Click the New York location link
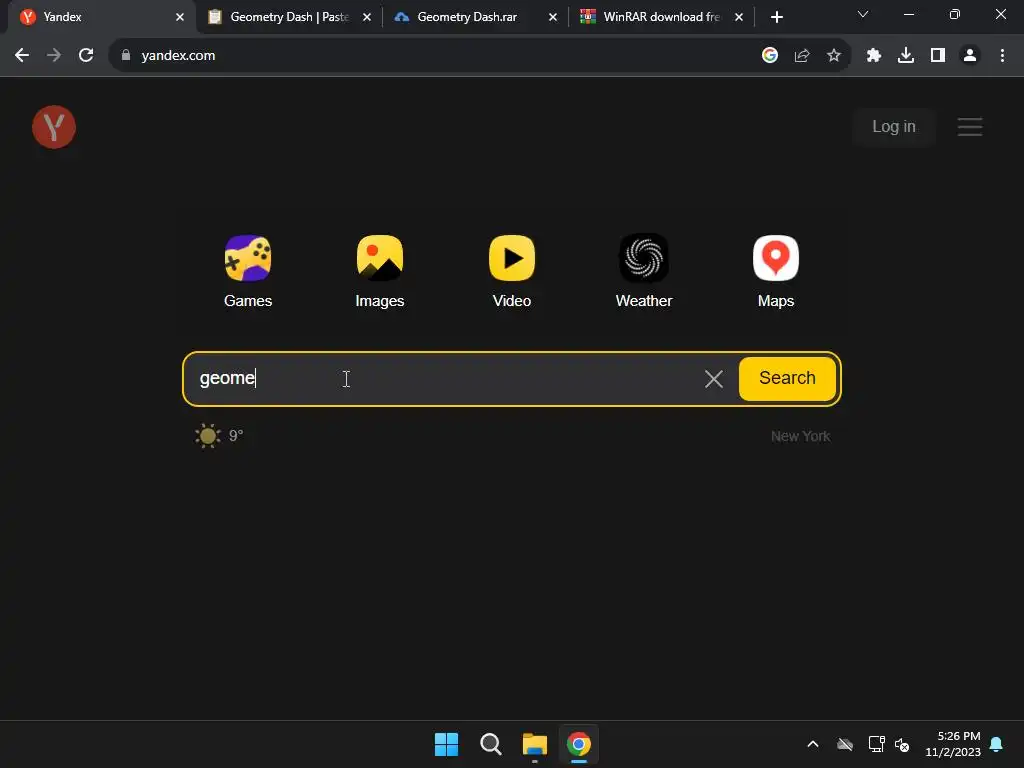 [800, 436]
